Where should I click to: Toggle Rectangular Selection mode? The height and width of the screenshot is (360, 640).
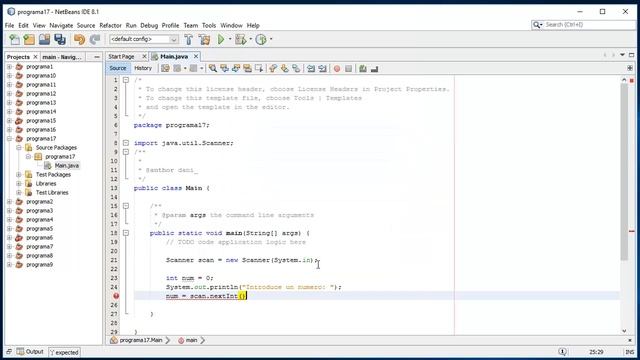tap(259, 68)
